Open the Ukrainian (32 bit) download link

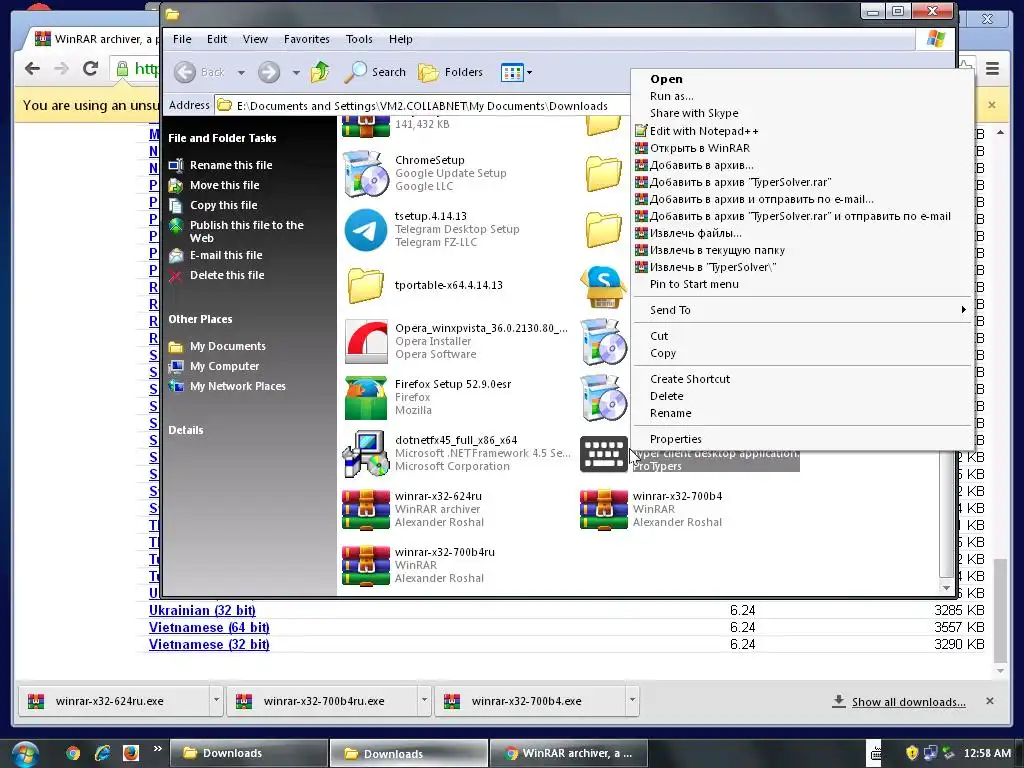(x=202, y=611)
